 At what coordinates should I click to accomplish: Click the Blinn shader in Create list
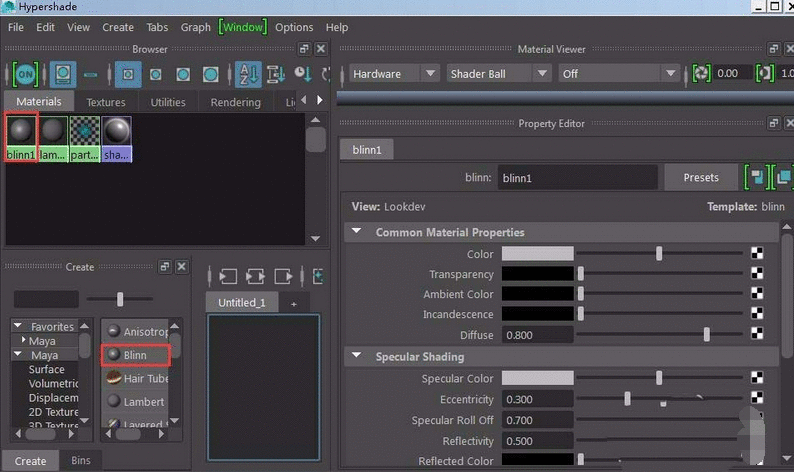click(x=135, y=354)
